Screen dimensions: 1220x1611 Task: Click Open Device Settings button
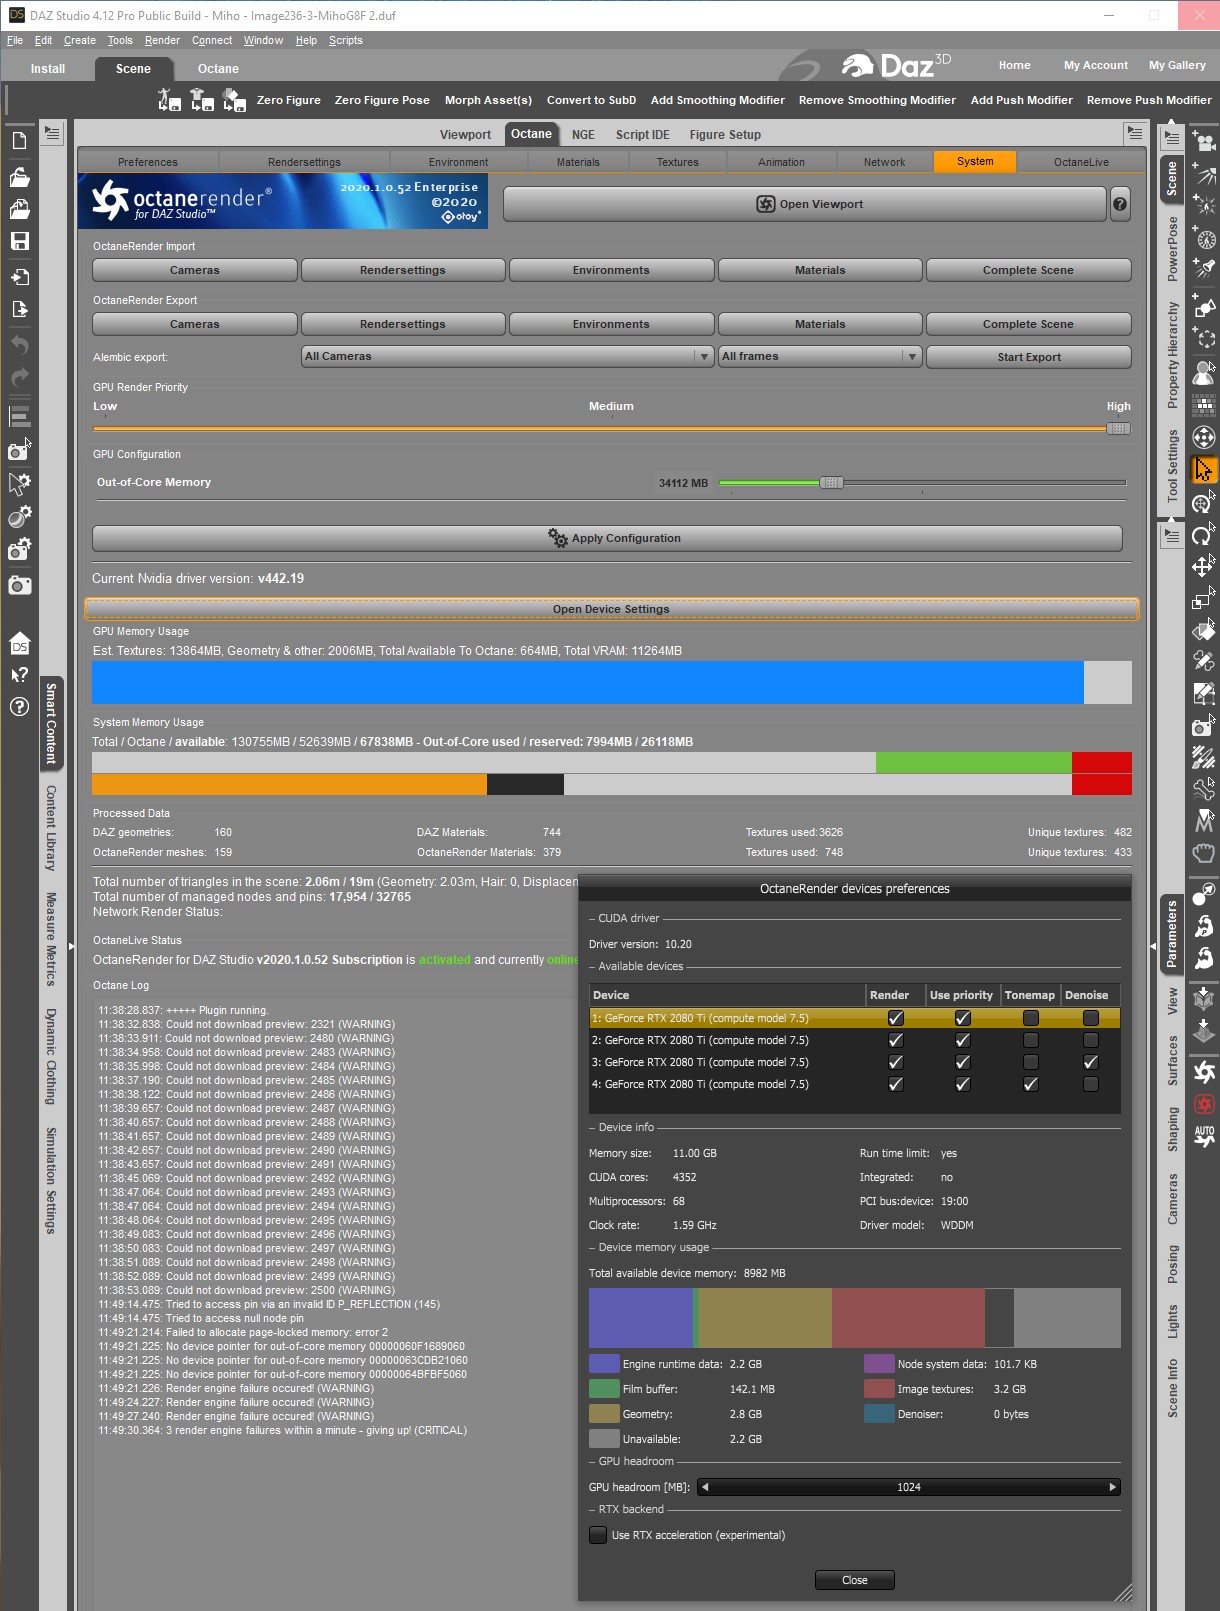click(611, 609)
